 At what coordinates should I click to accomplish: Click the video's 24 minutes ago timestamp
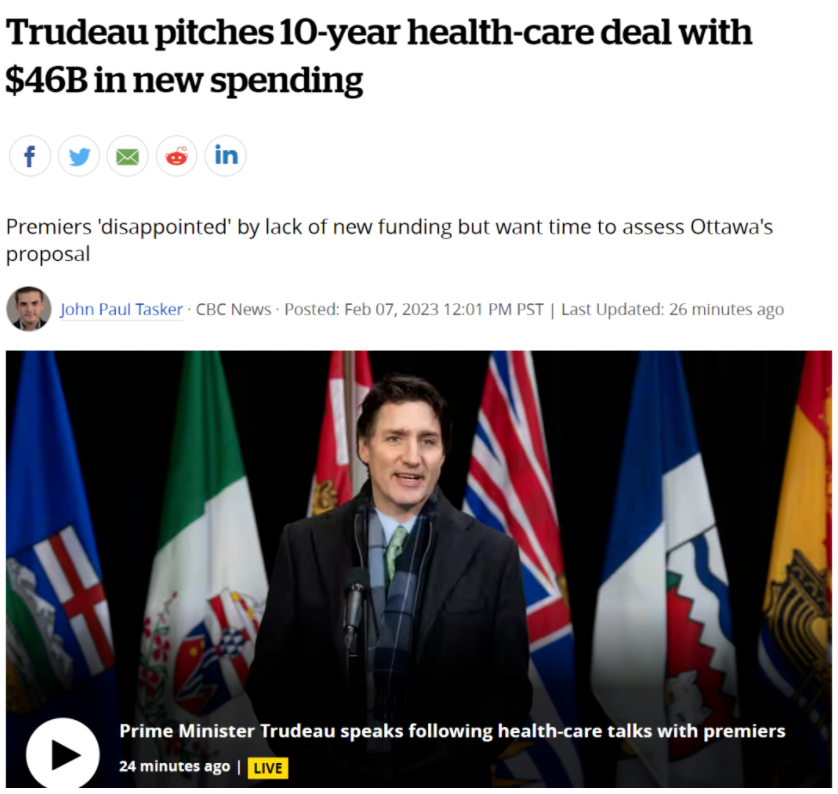[174, 767]
